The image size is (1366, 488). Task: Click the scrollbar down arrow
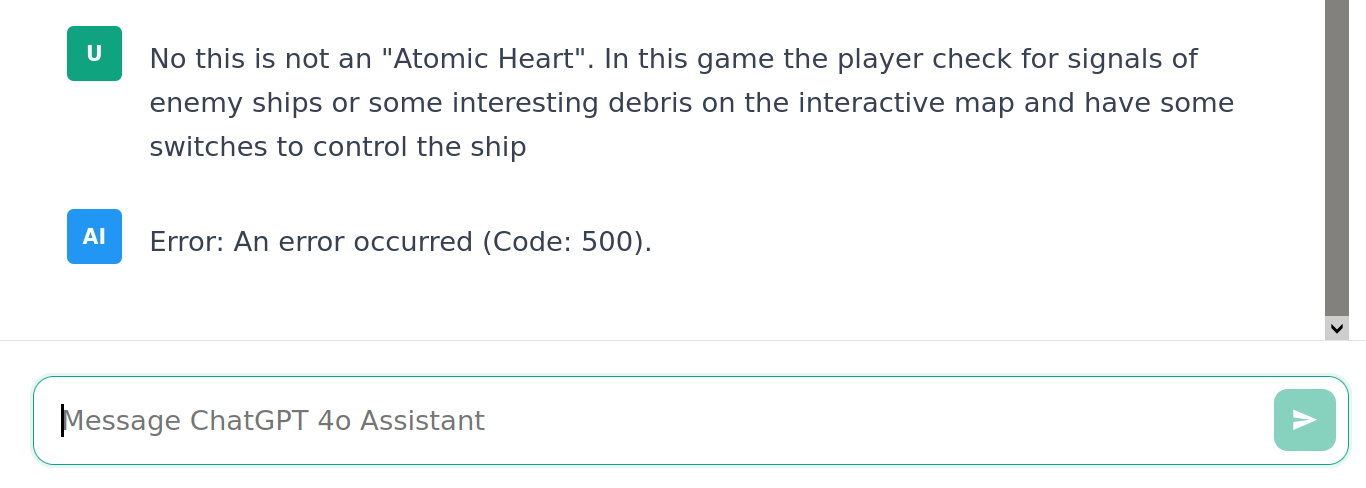coord(1337,328)
